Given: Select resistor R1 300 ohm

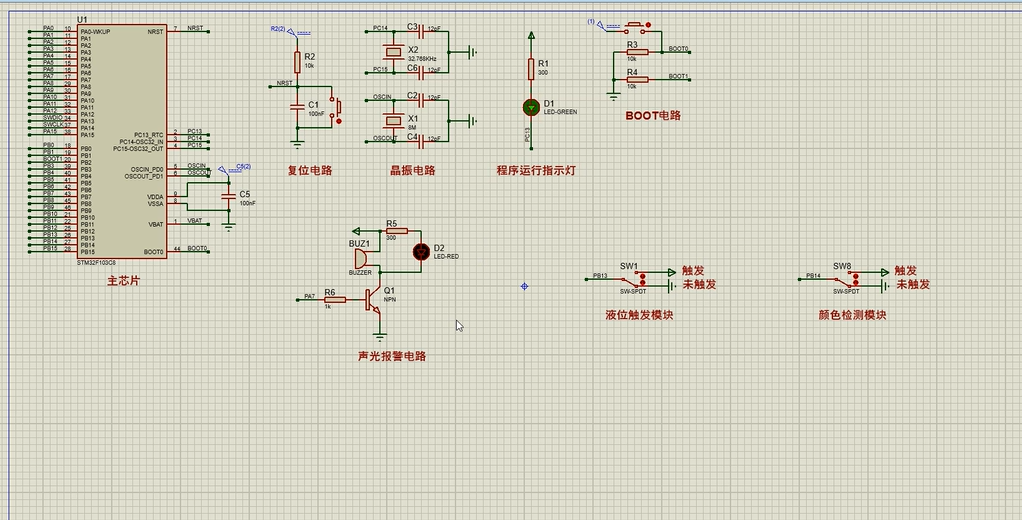Looking at the screenshot, I should (x=531, y=68).
